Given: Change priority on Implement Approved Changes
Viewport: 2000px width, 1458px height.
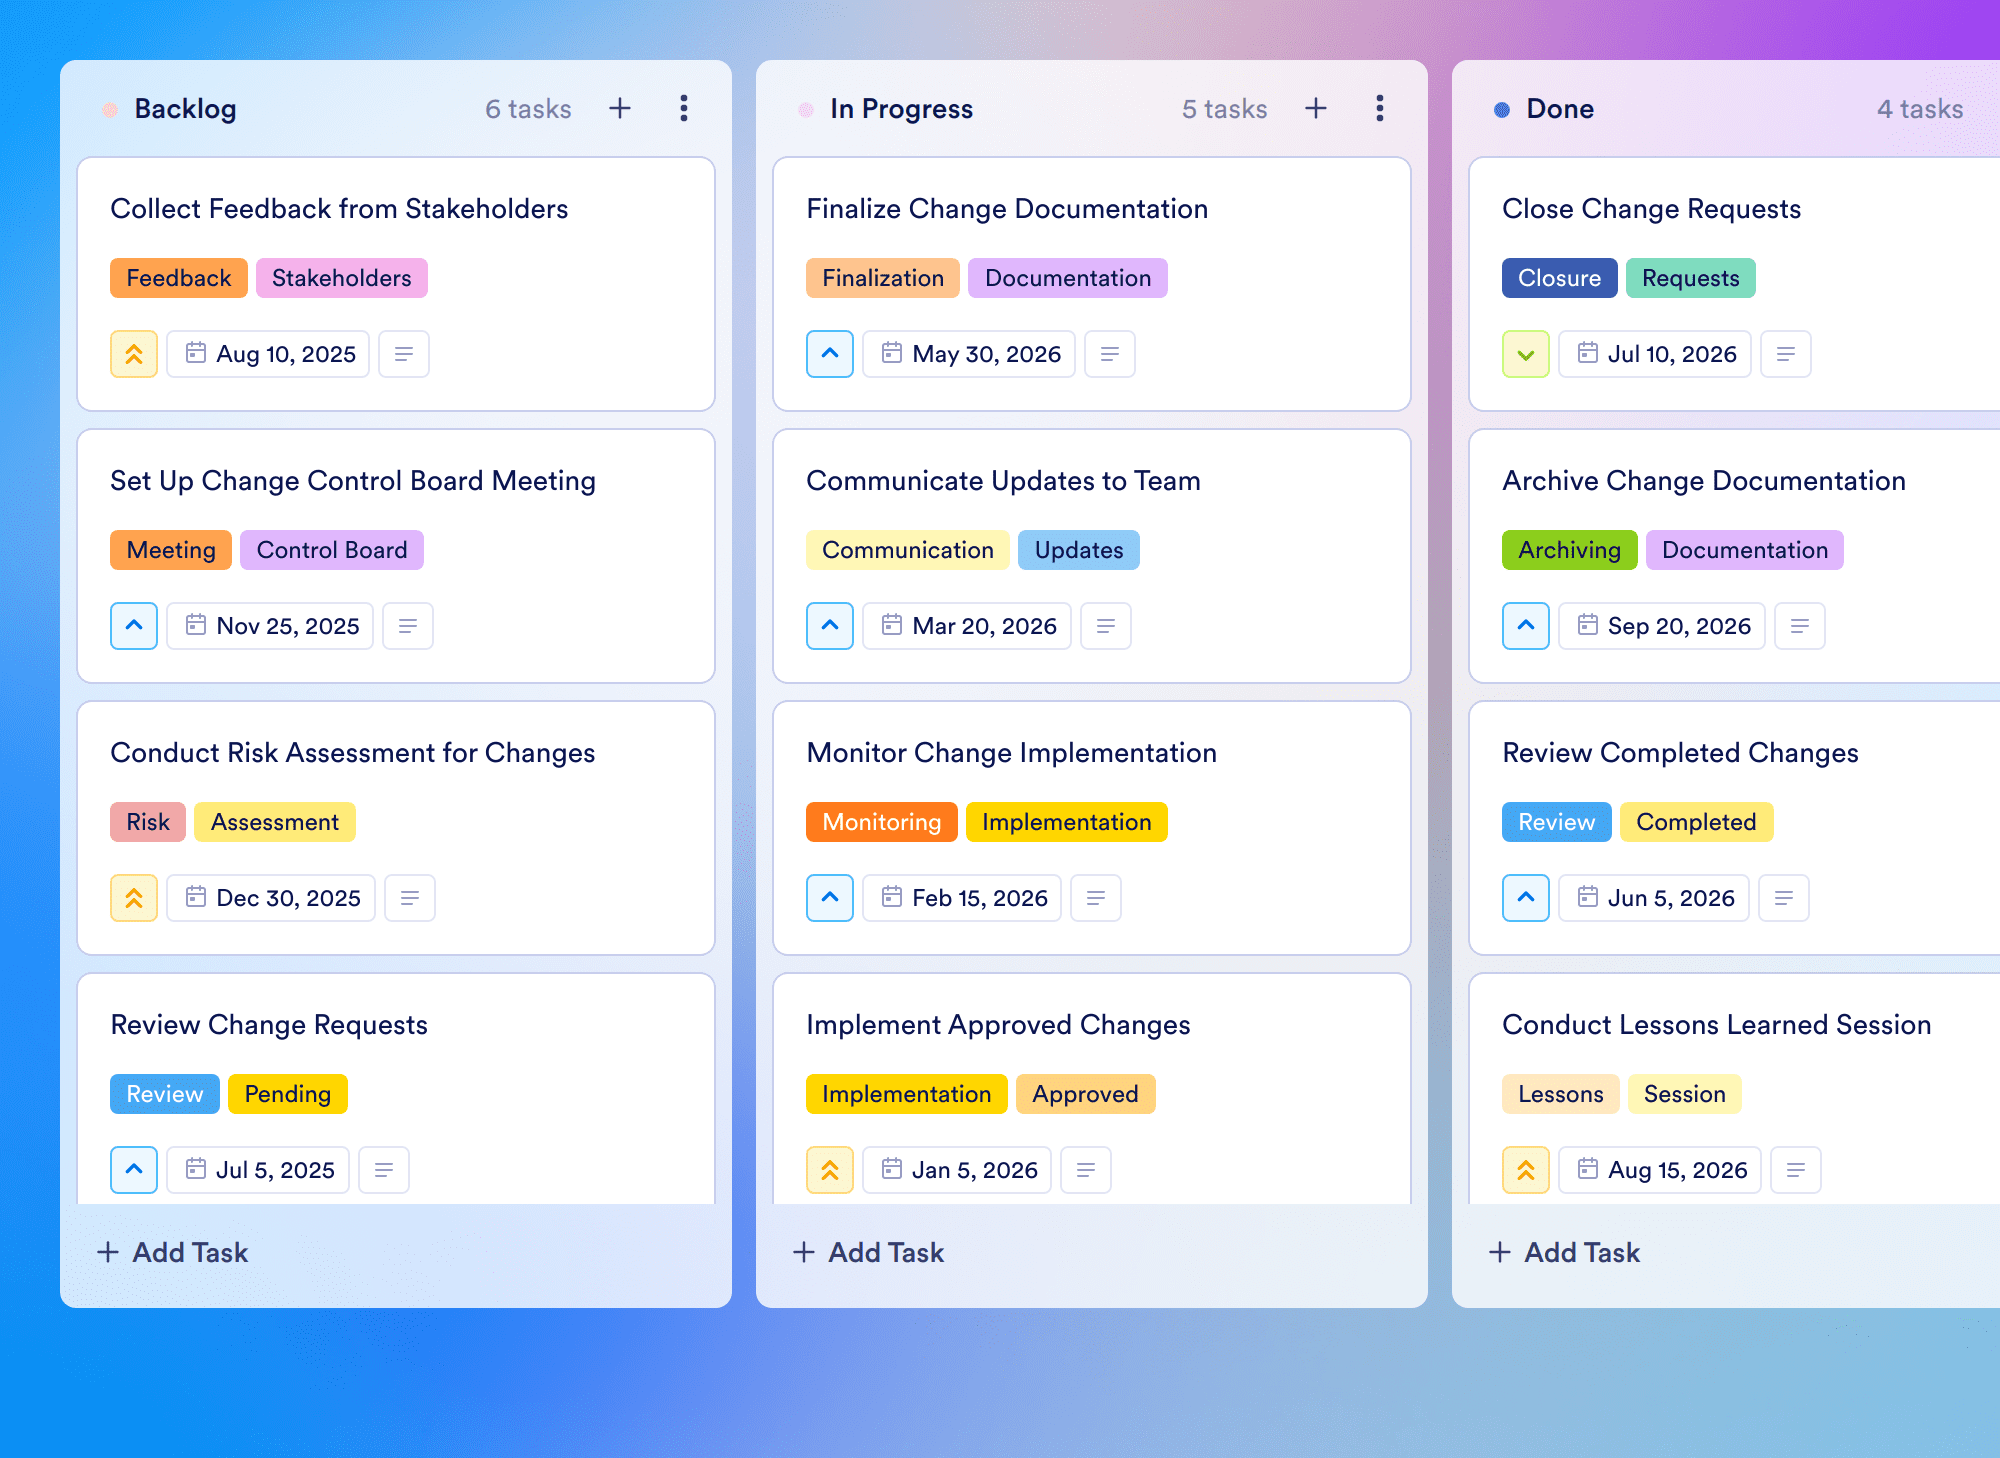Looking at the screenshot, I should point(830,1170).
